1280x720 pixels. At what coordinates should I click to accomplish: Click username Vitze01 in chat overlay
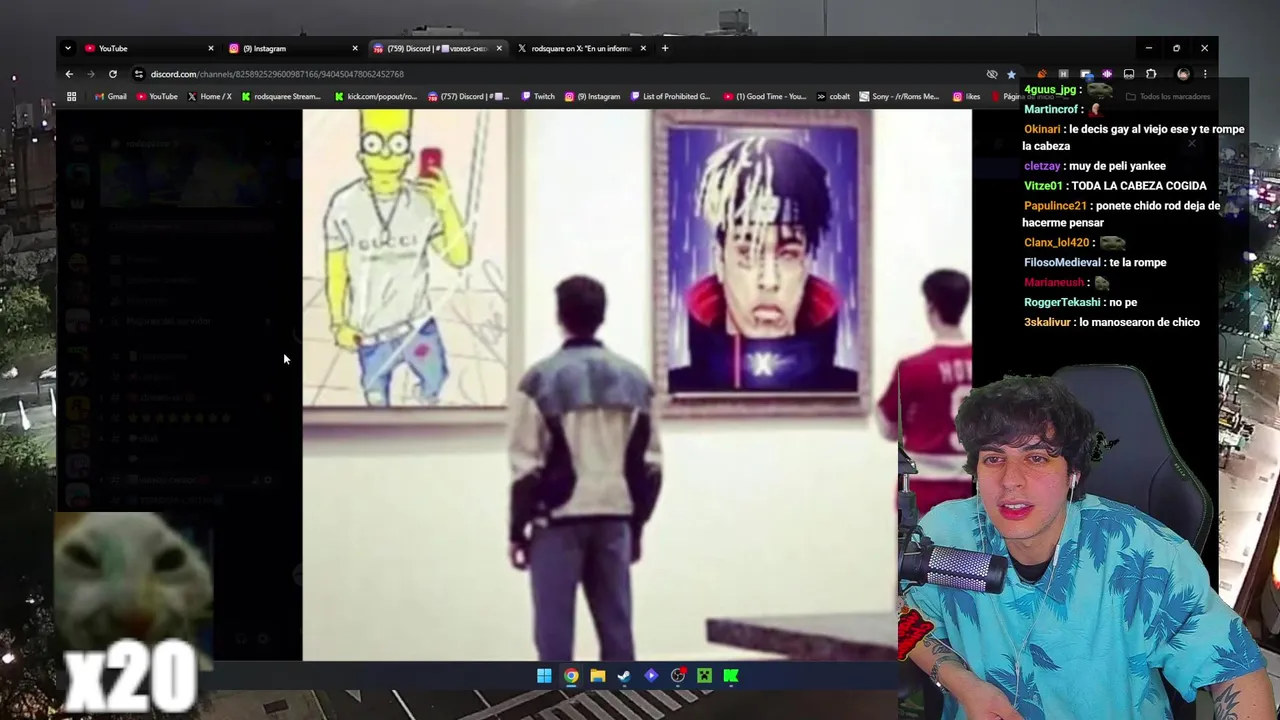pos(1044,186)
